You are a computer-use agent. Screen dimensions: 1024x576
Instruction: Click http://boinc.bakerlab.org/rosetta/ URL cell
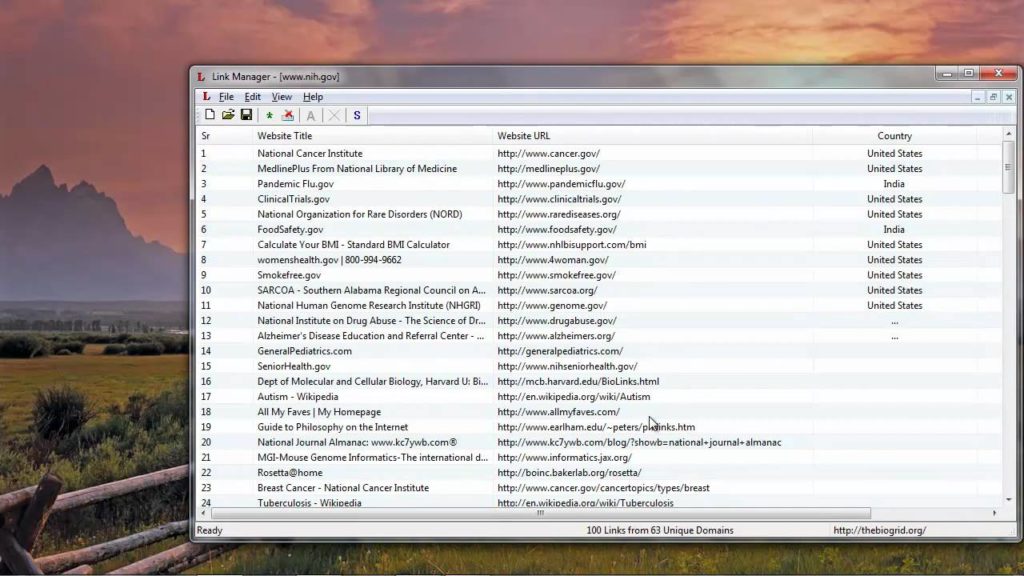tap(569, 473)
